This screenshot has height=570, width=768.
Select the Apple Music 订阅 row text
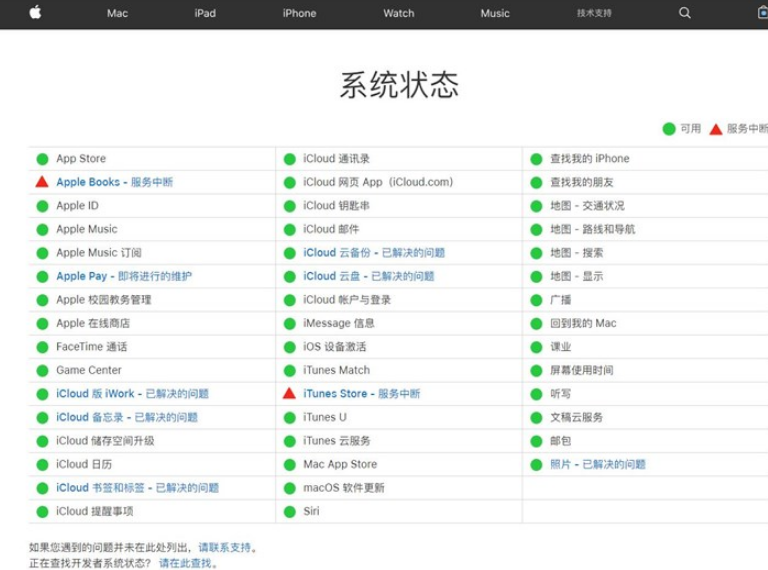pos(99,253)
